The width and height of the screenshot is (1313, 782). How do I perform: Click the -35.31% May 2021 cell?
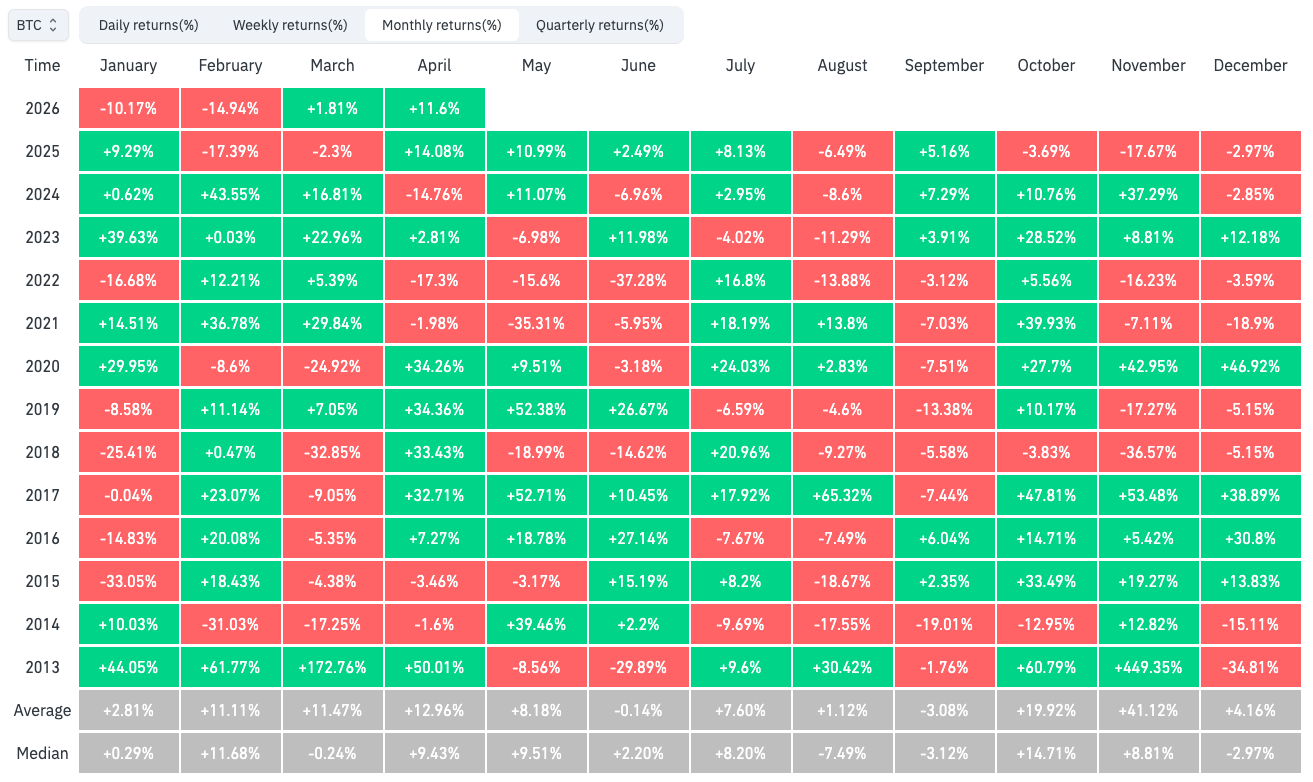click(536, 323)
